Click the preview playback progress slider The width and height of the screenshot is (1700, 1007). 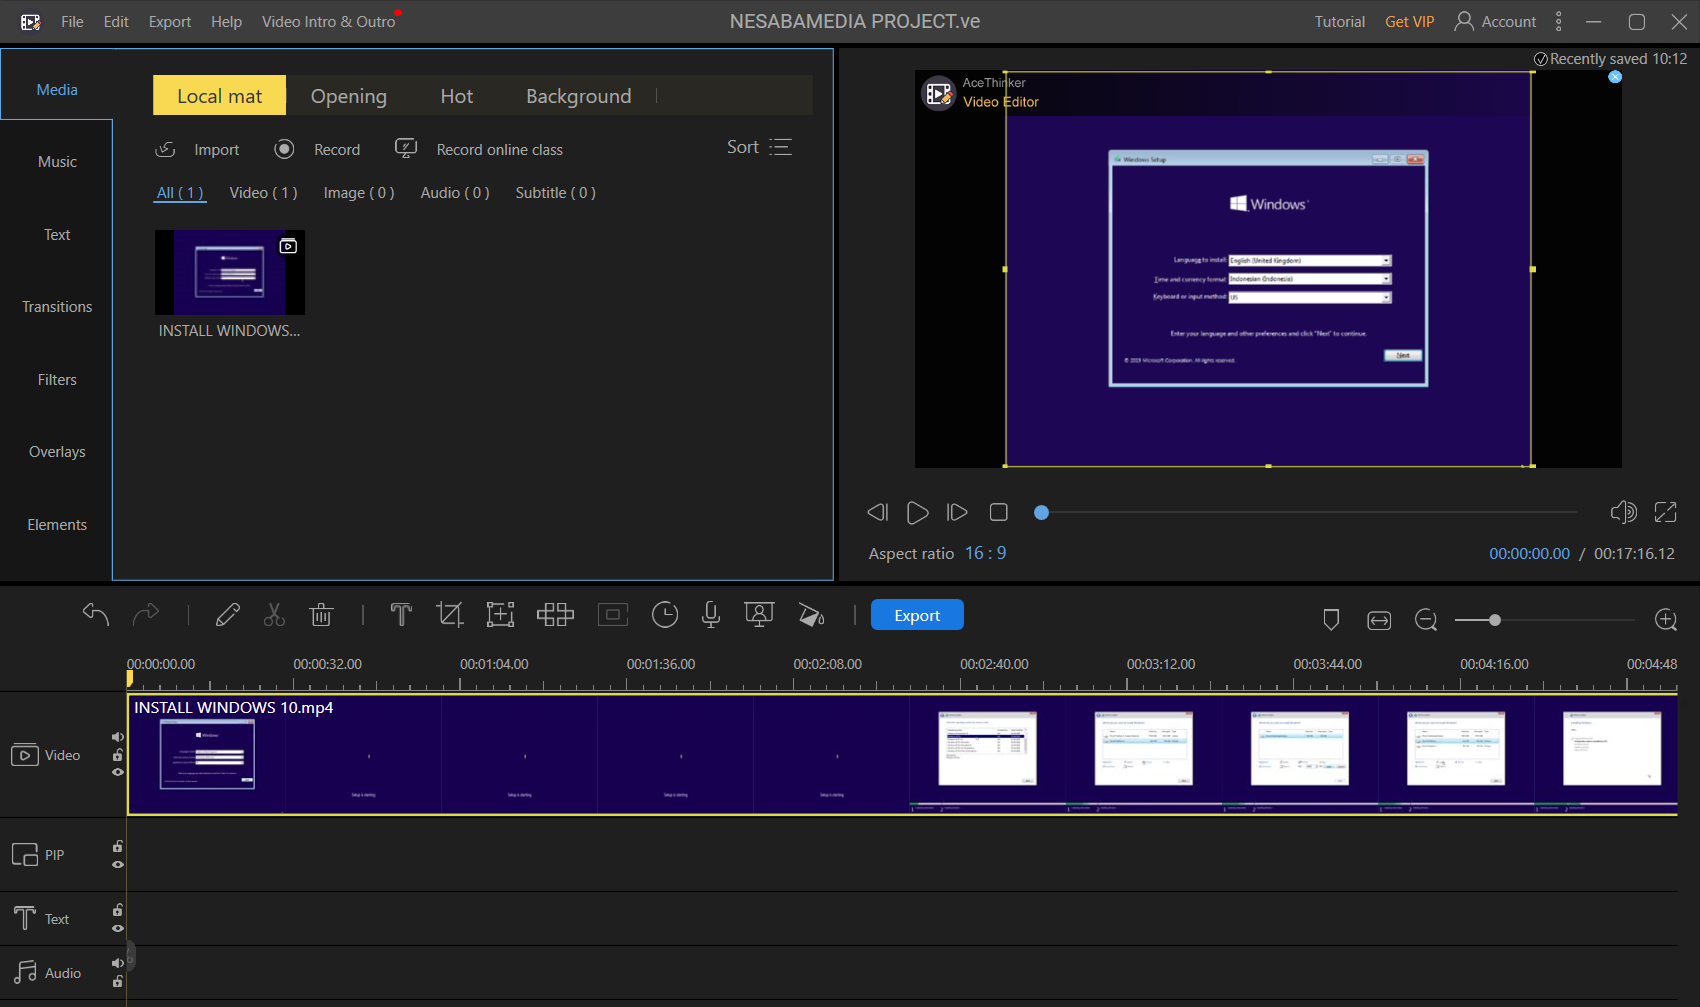tap(1308, 512)
